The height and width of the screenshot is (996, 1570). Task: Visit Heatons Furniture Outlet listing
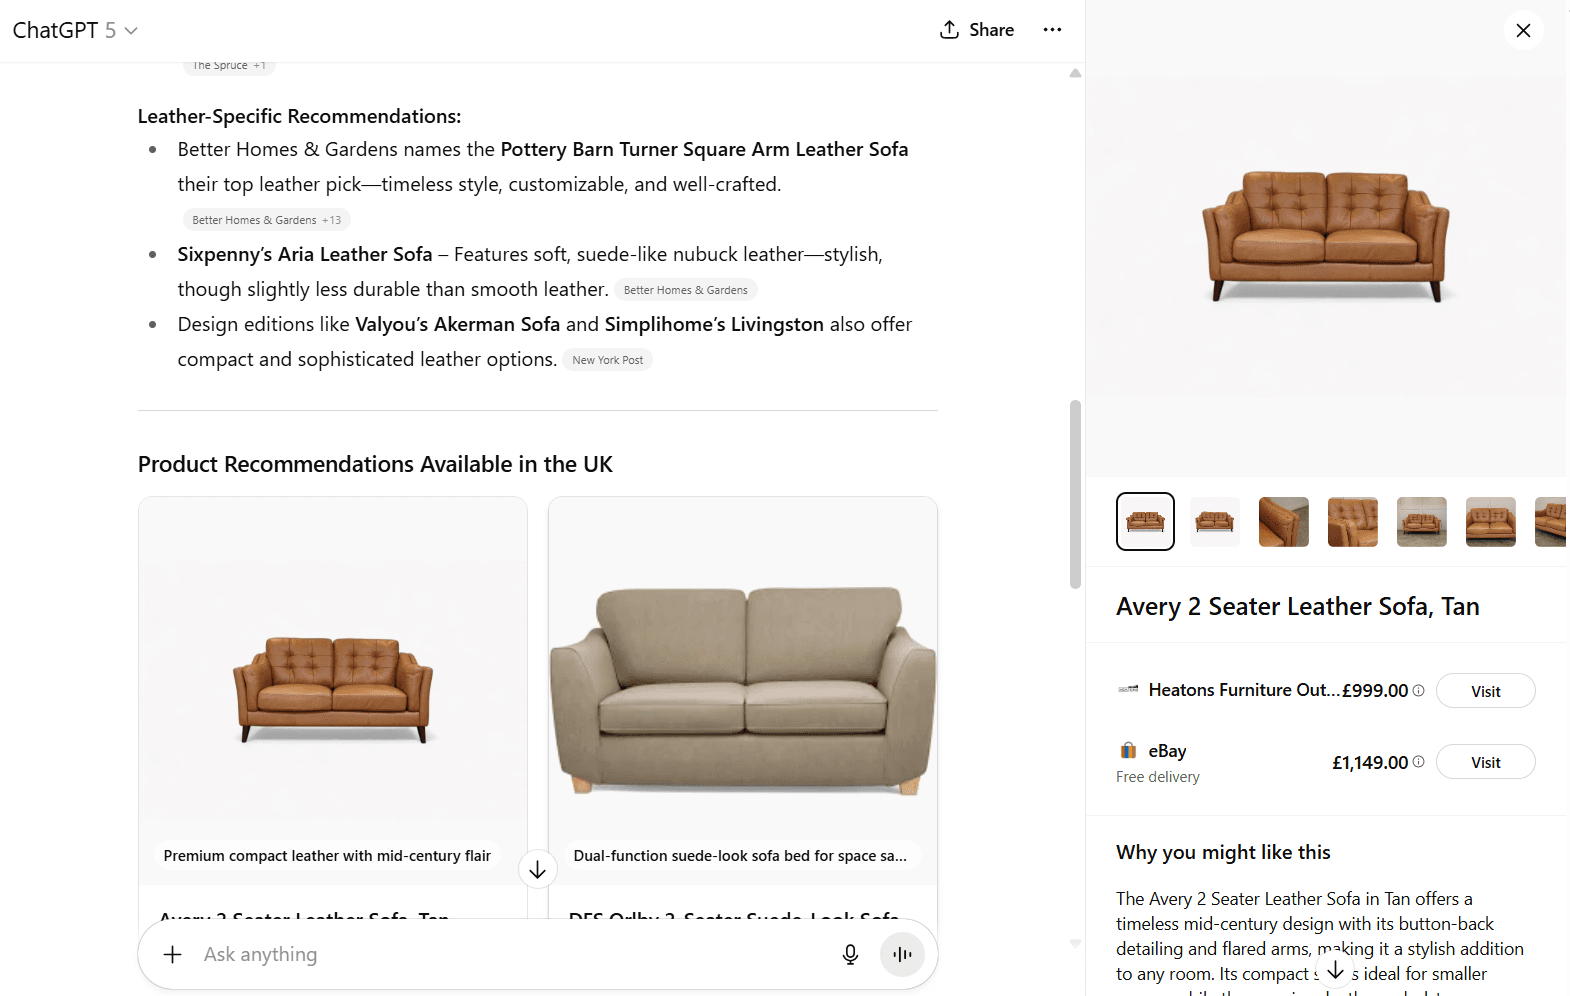(1485, 691)
